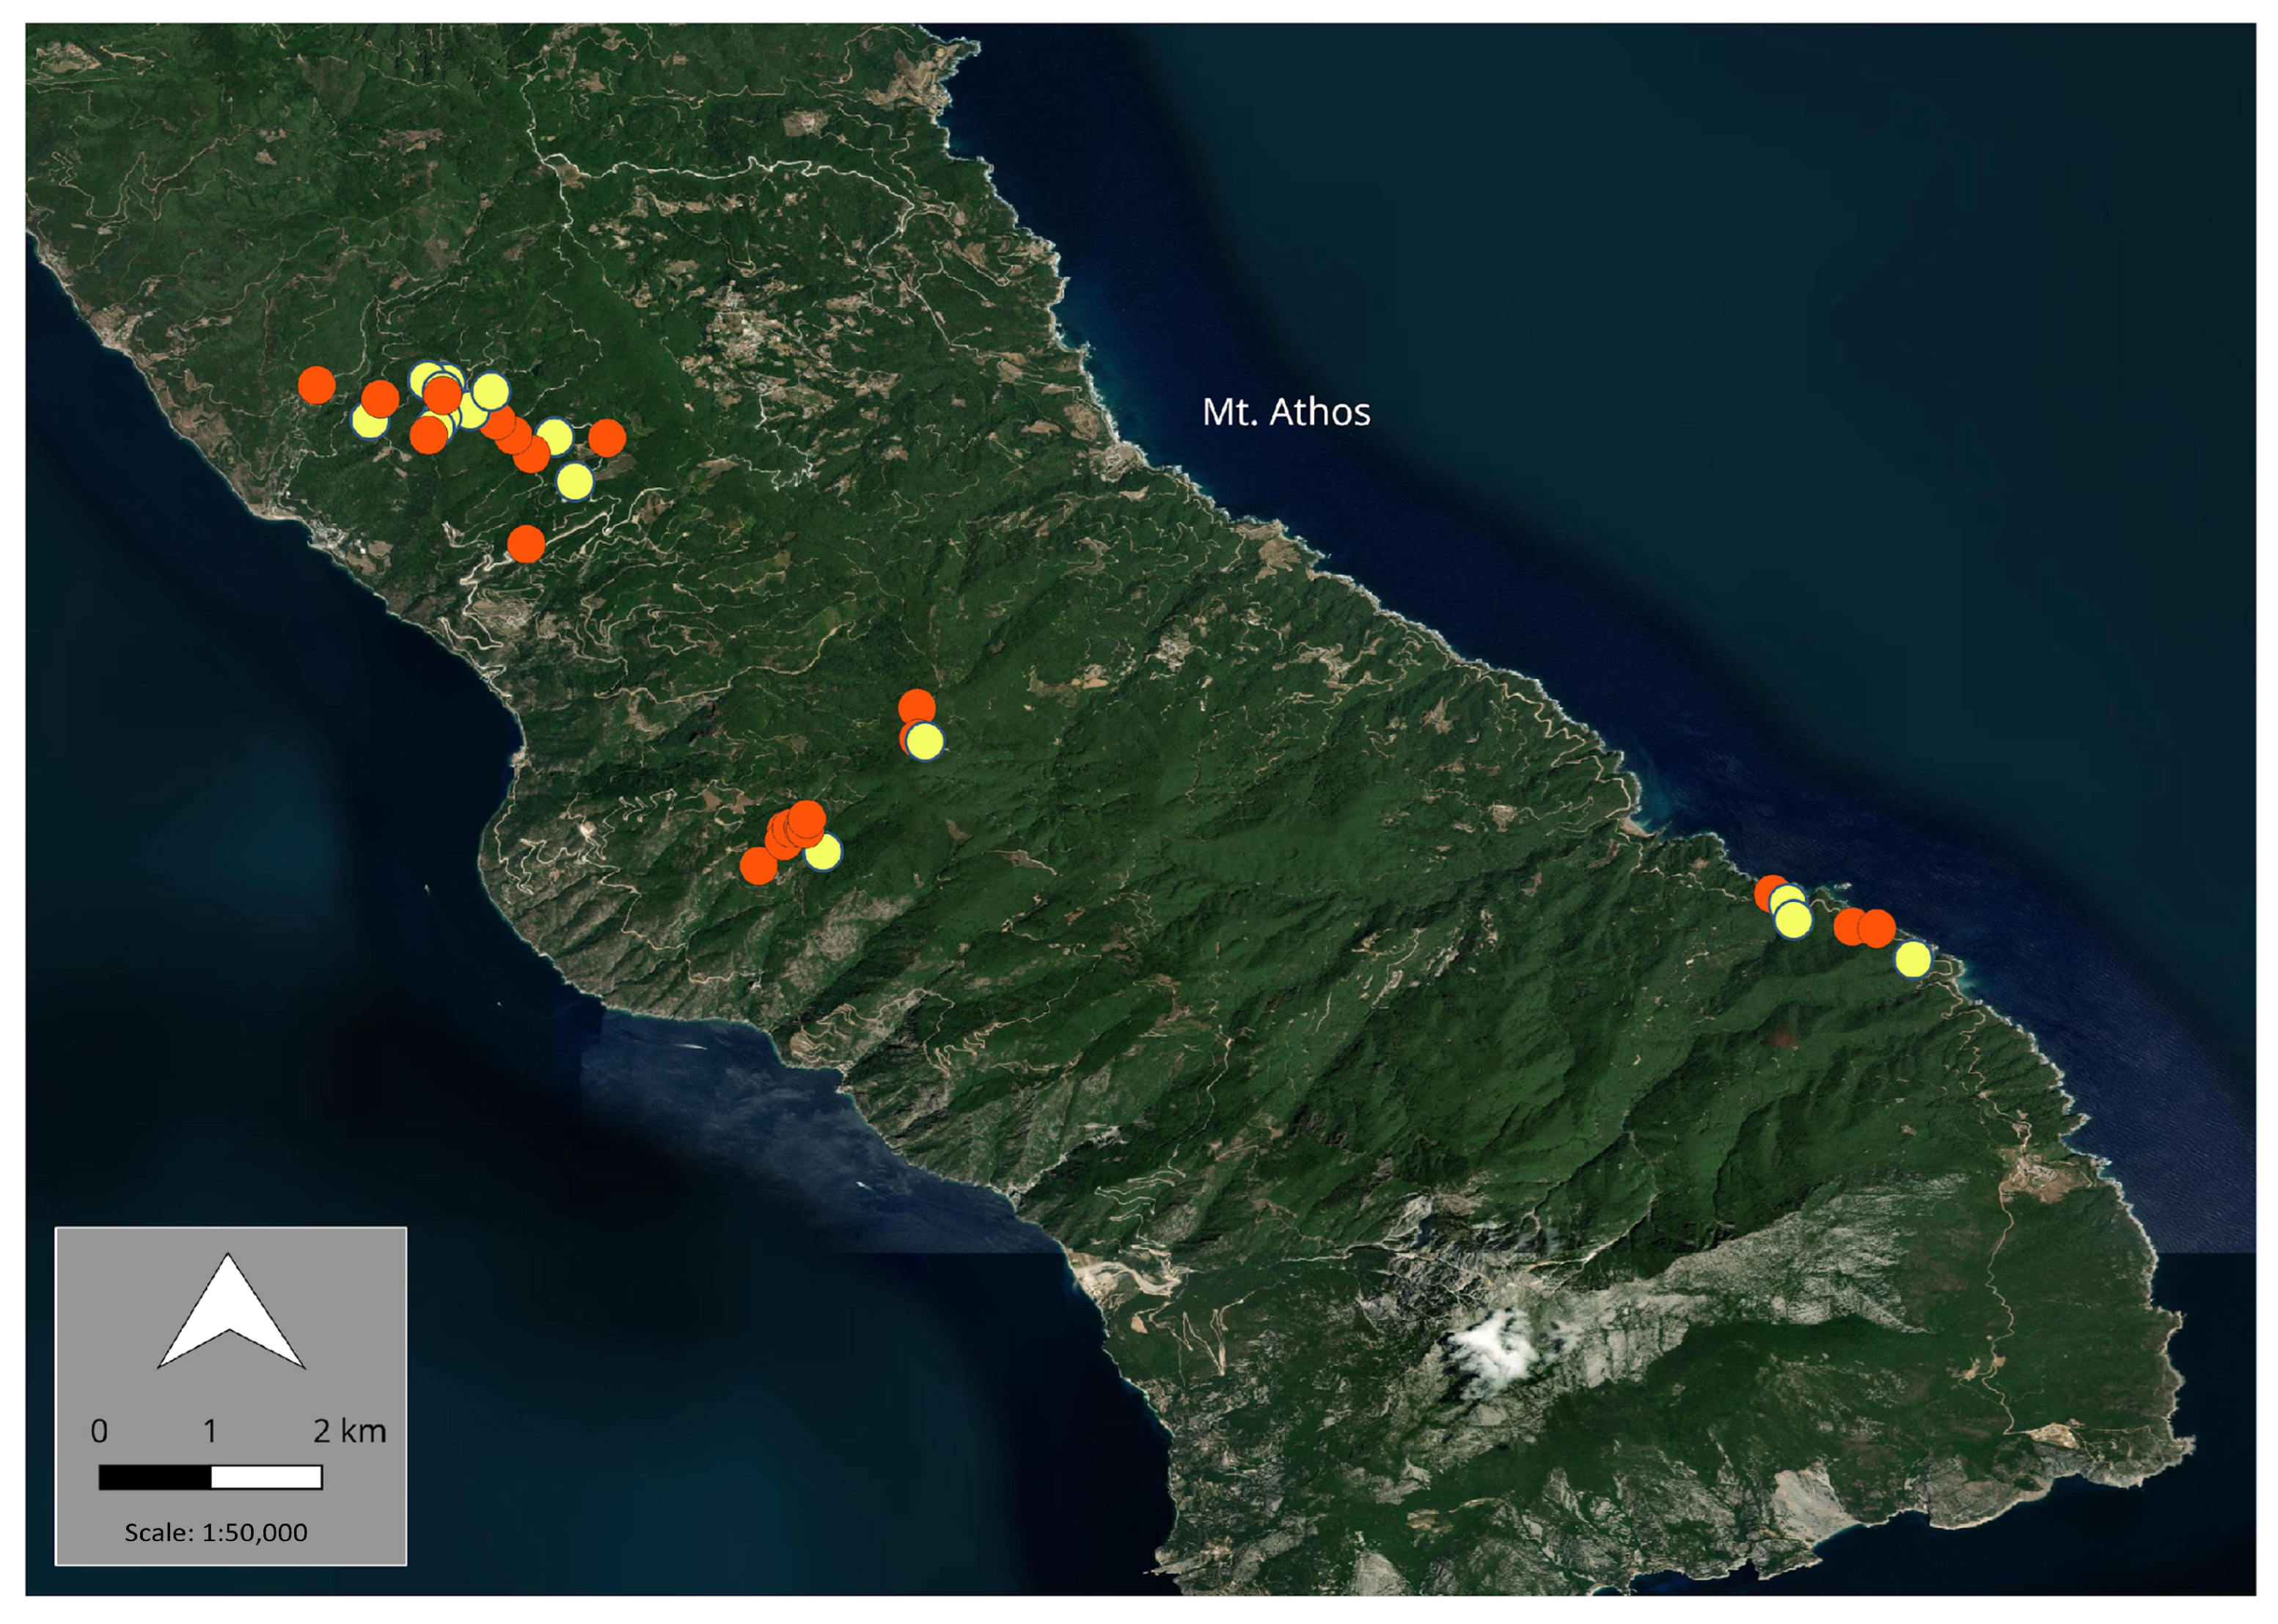Image resolution: width=2278 pixels, height=1624 pixels.
Task: Select the top orange marker in central pair
Action: pyautogui.click(x=916, y=706)
